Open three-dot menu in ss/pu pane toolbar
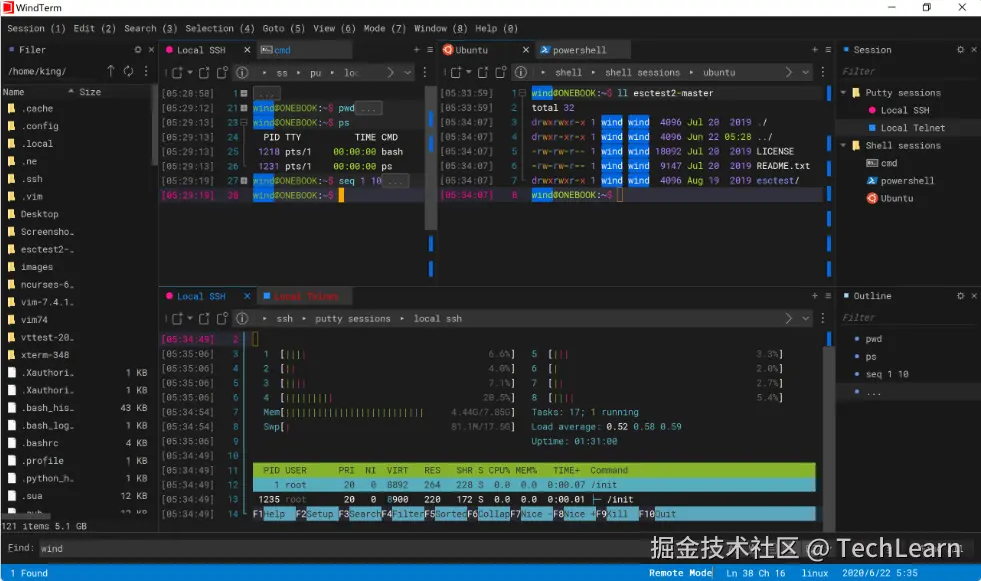The image size is (981, 581). 425,73
